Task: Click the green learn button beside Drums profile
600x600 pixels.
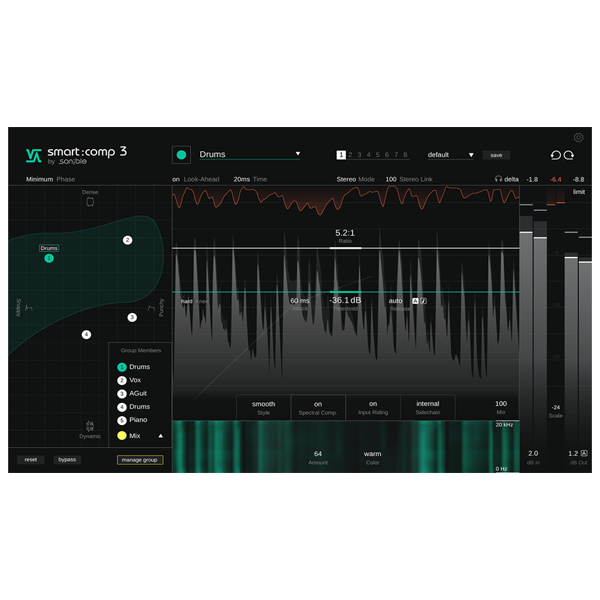Action: (181, 154)
